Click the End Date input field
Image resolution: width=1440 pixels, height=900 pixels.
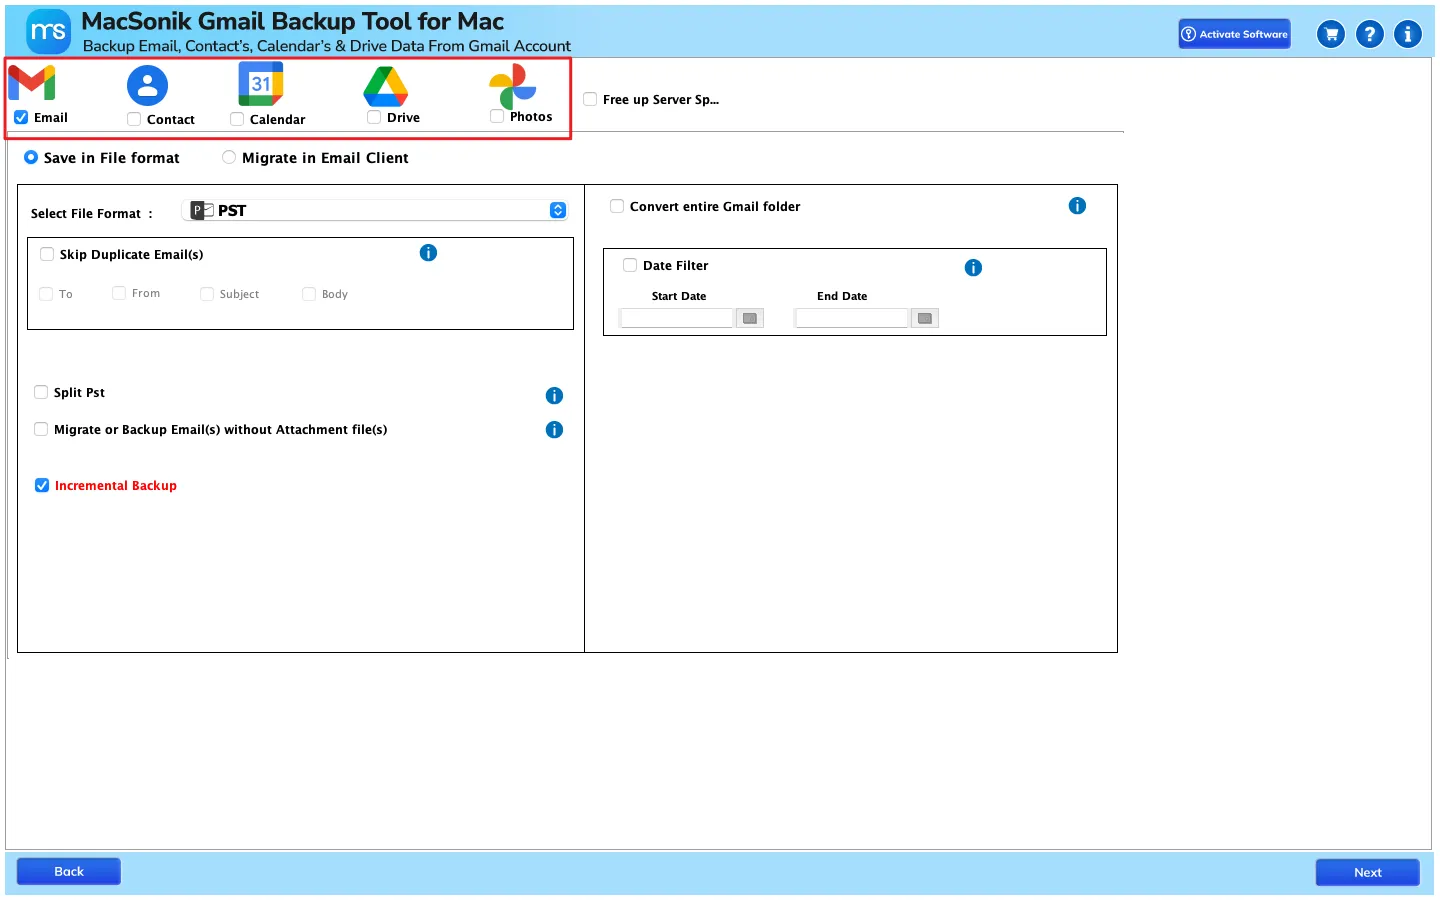pos(852,318)
